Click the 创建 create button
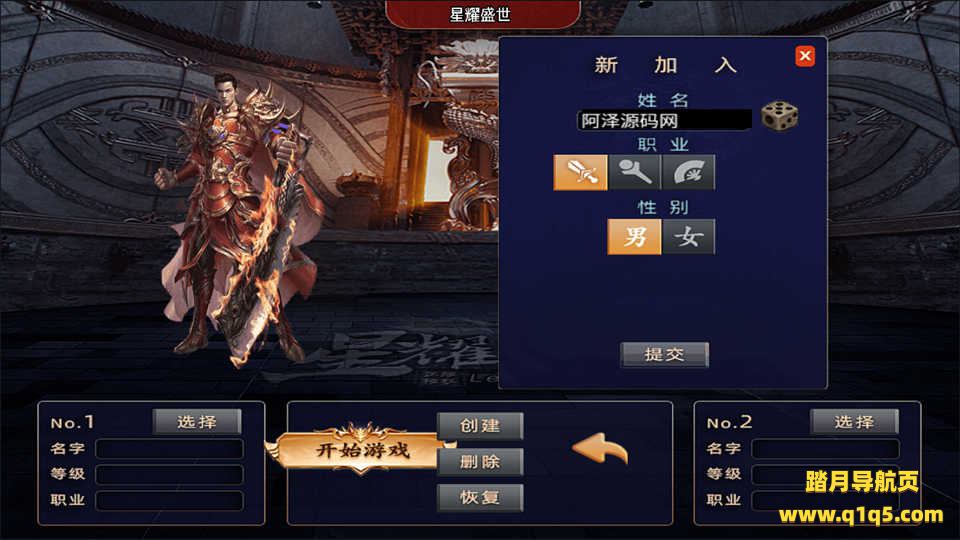Screen dimensions: 960x540 coord(480,426)
